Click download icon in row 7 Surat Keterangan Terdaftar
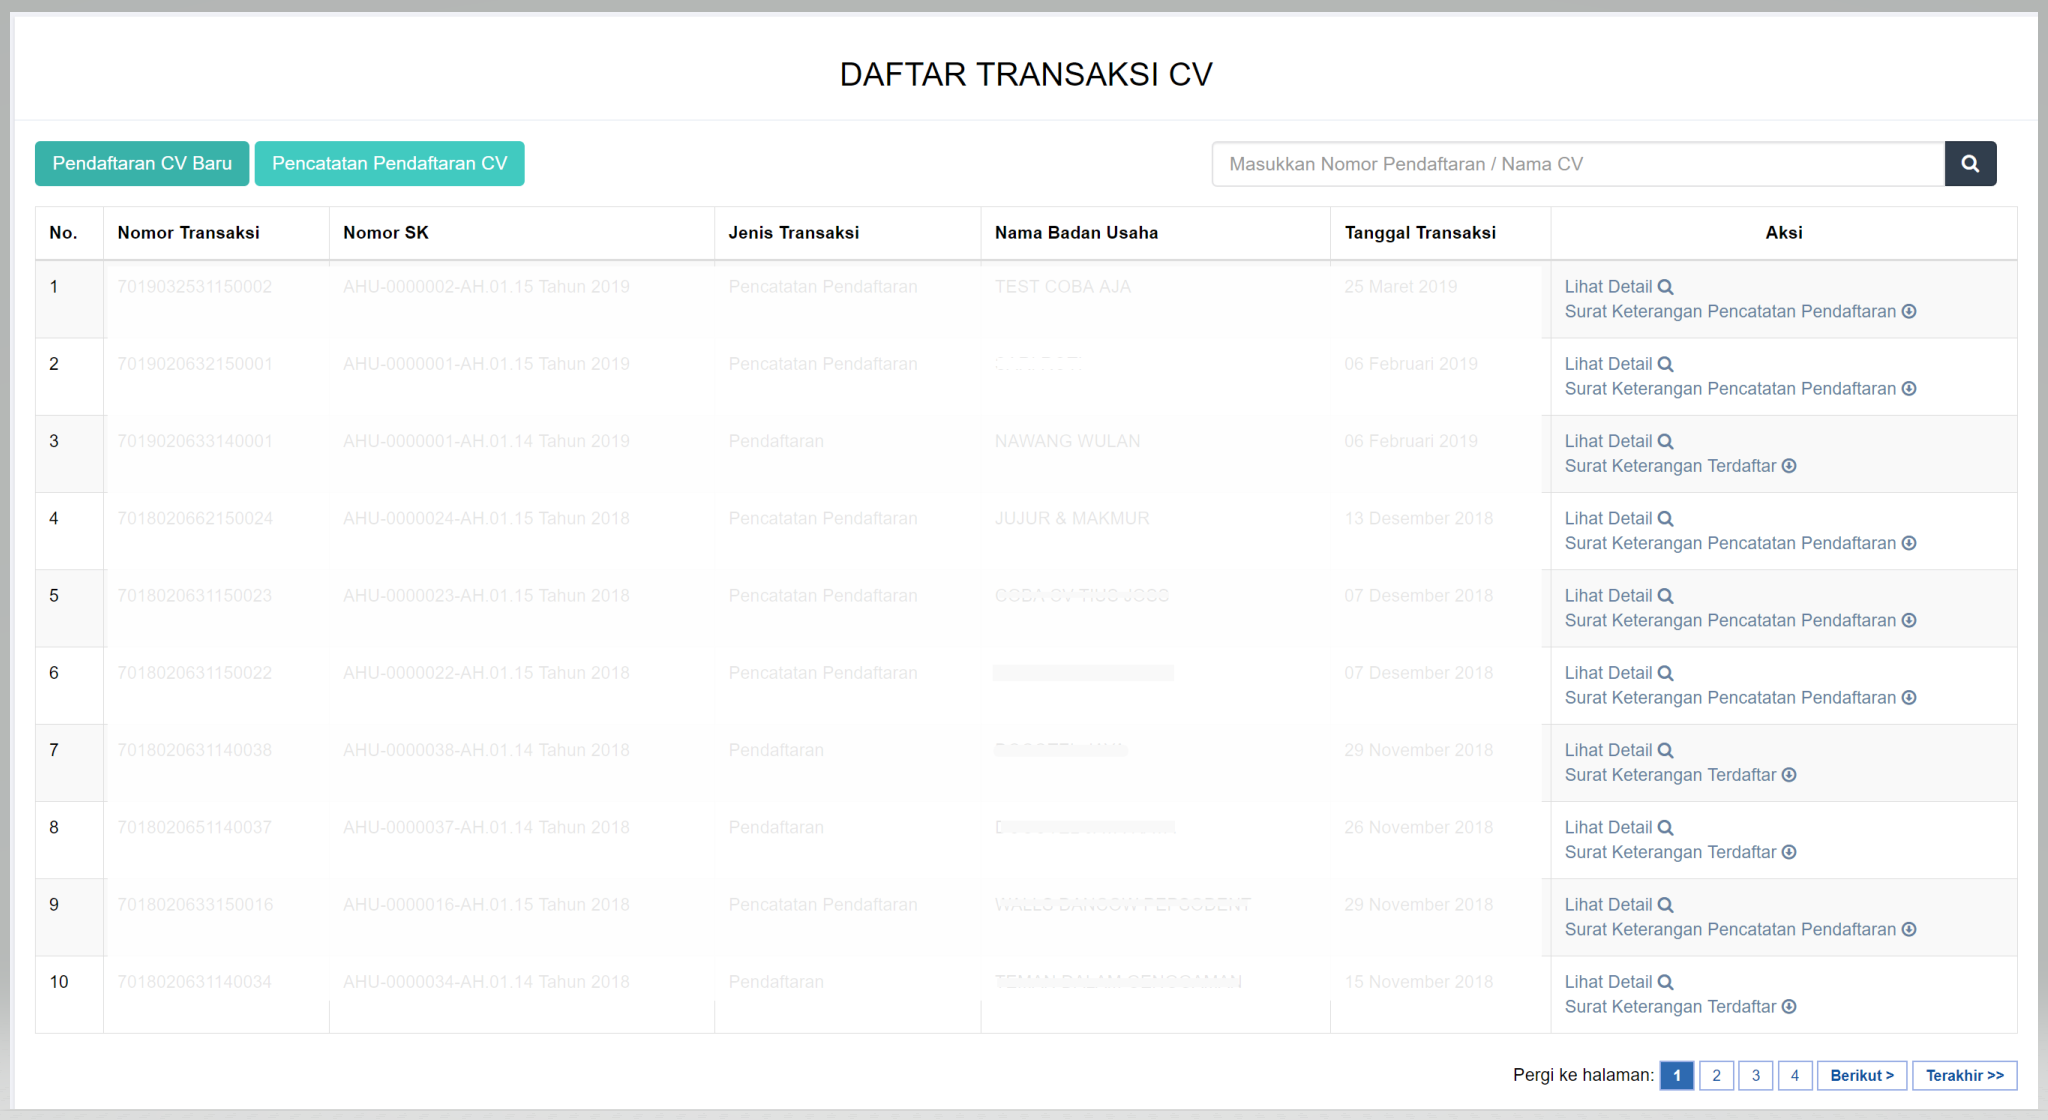The image size is (2048, 1120). [x=1789, y=775]
